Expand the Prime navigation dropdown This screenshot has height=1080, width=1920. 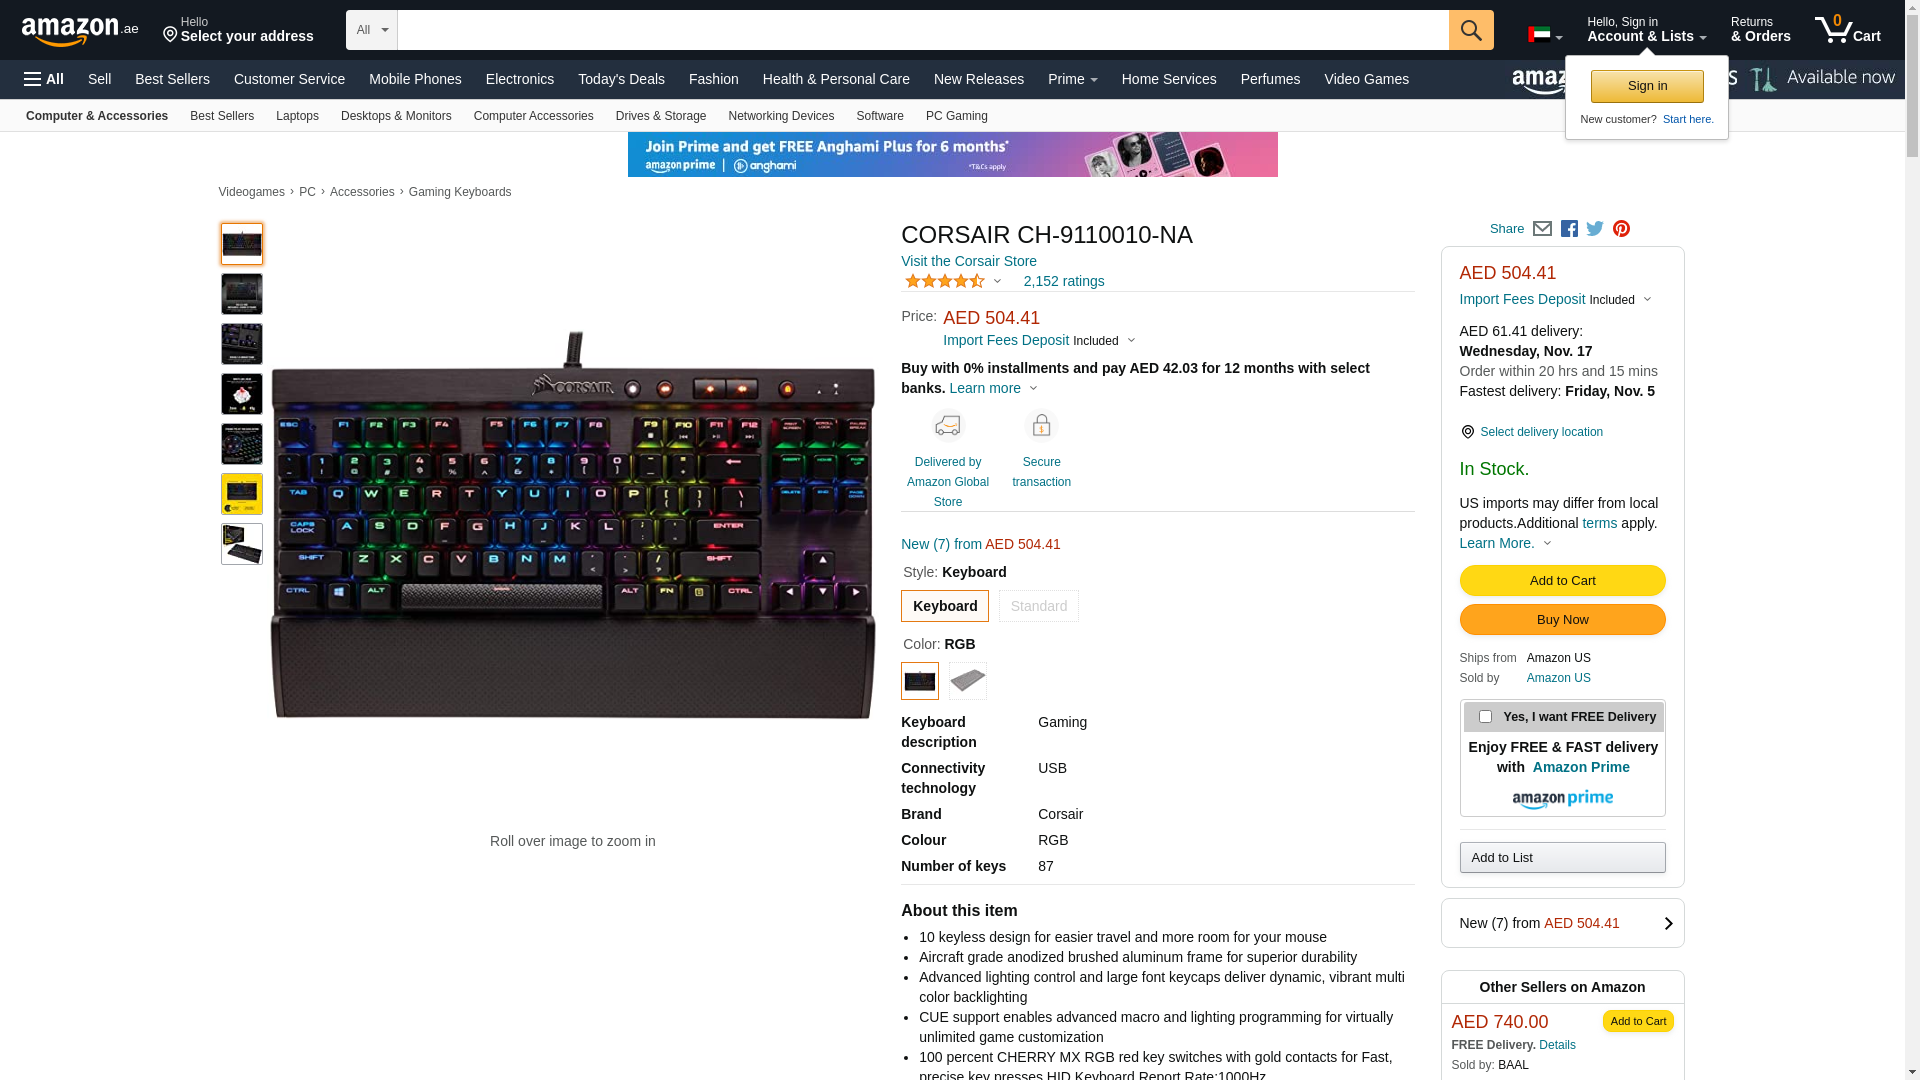pyautogui.click(x=1072, y=79)
